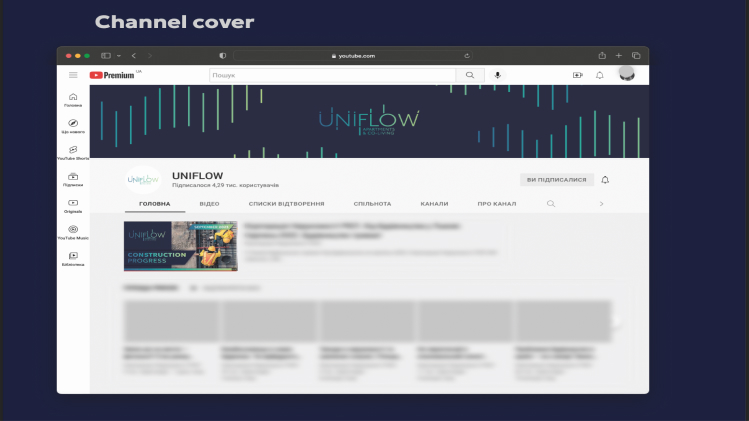This screenshot has width=749, height=421.
Task: Click the UNIFLOW channel avatar
Action: (x=143, y=180)
